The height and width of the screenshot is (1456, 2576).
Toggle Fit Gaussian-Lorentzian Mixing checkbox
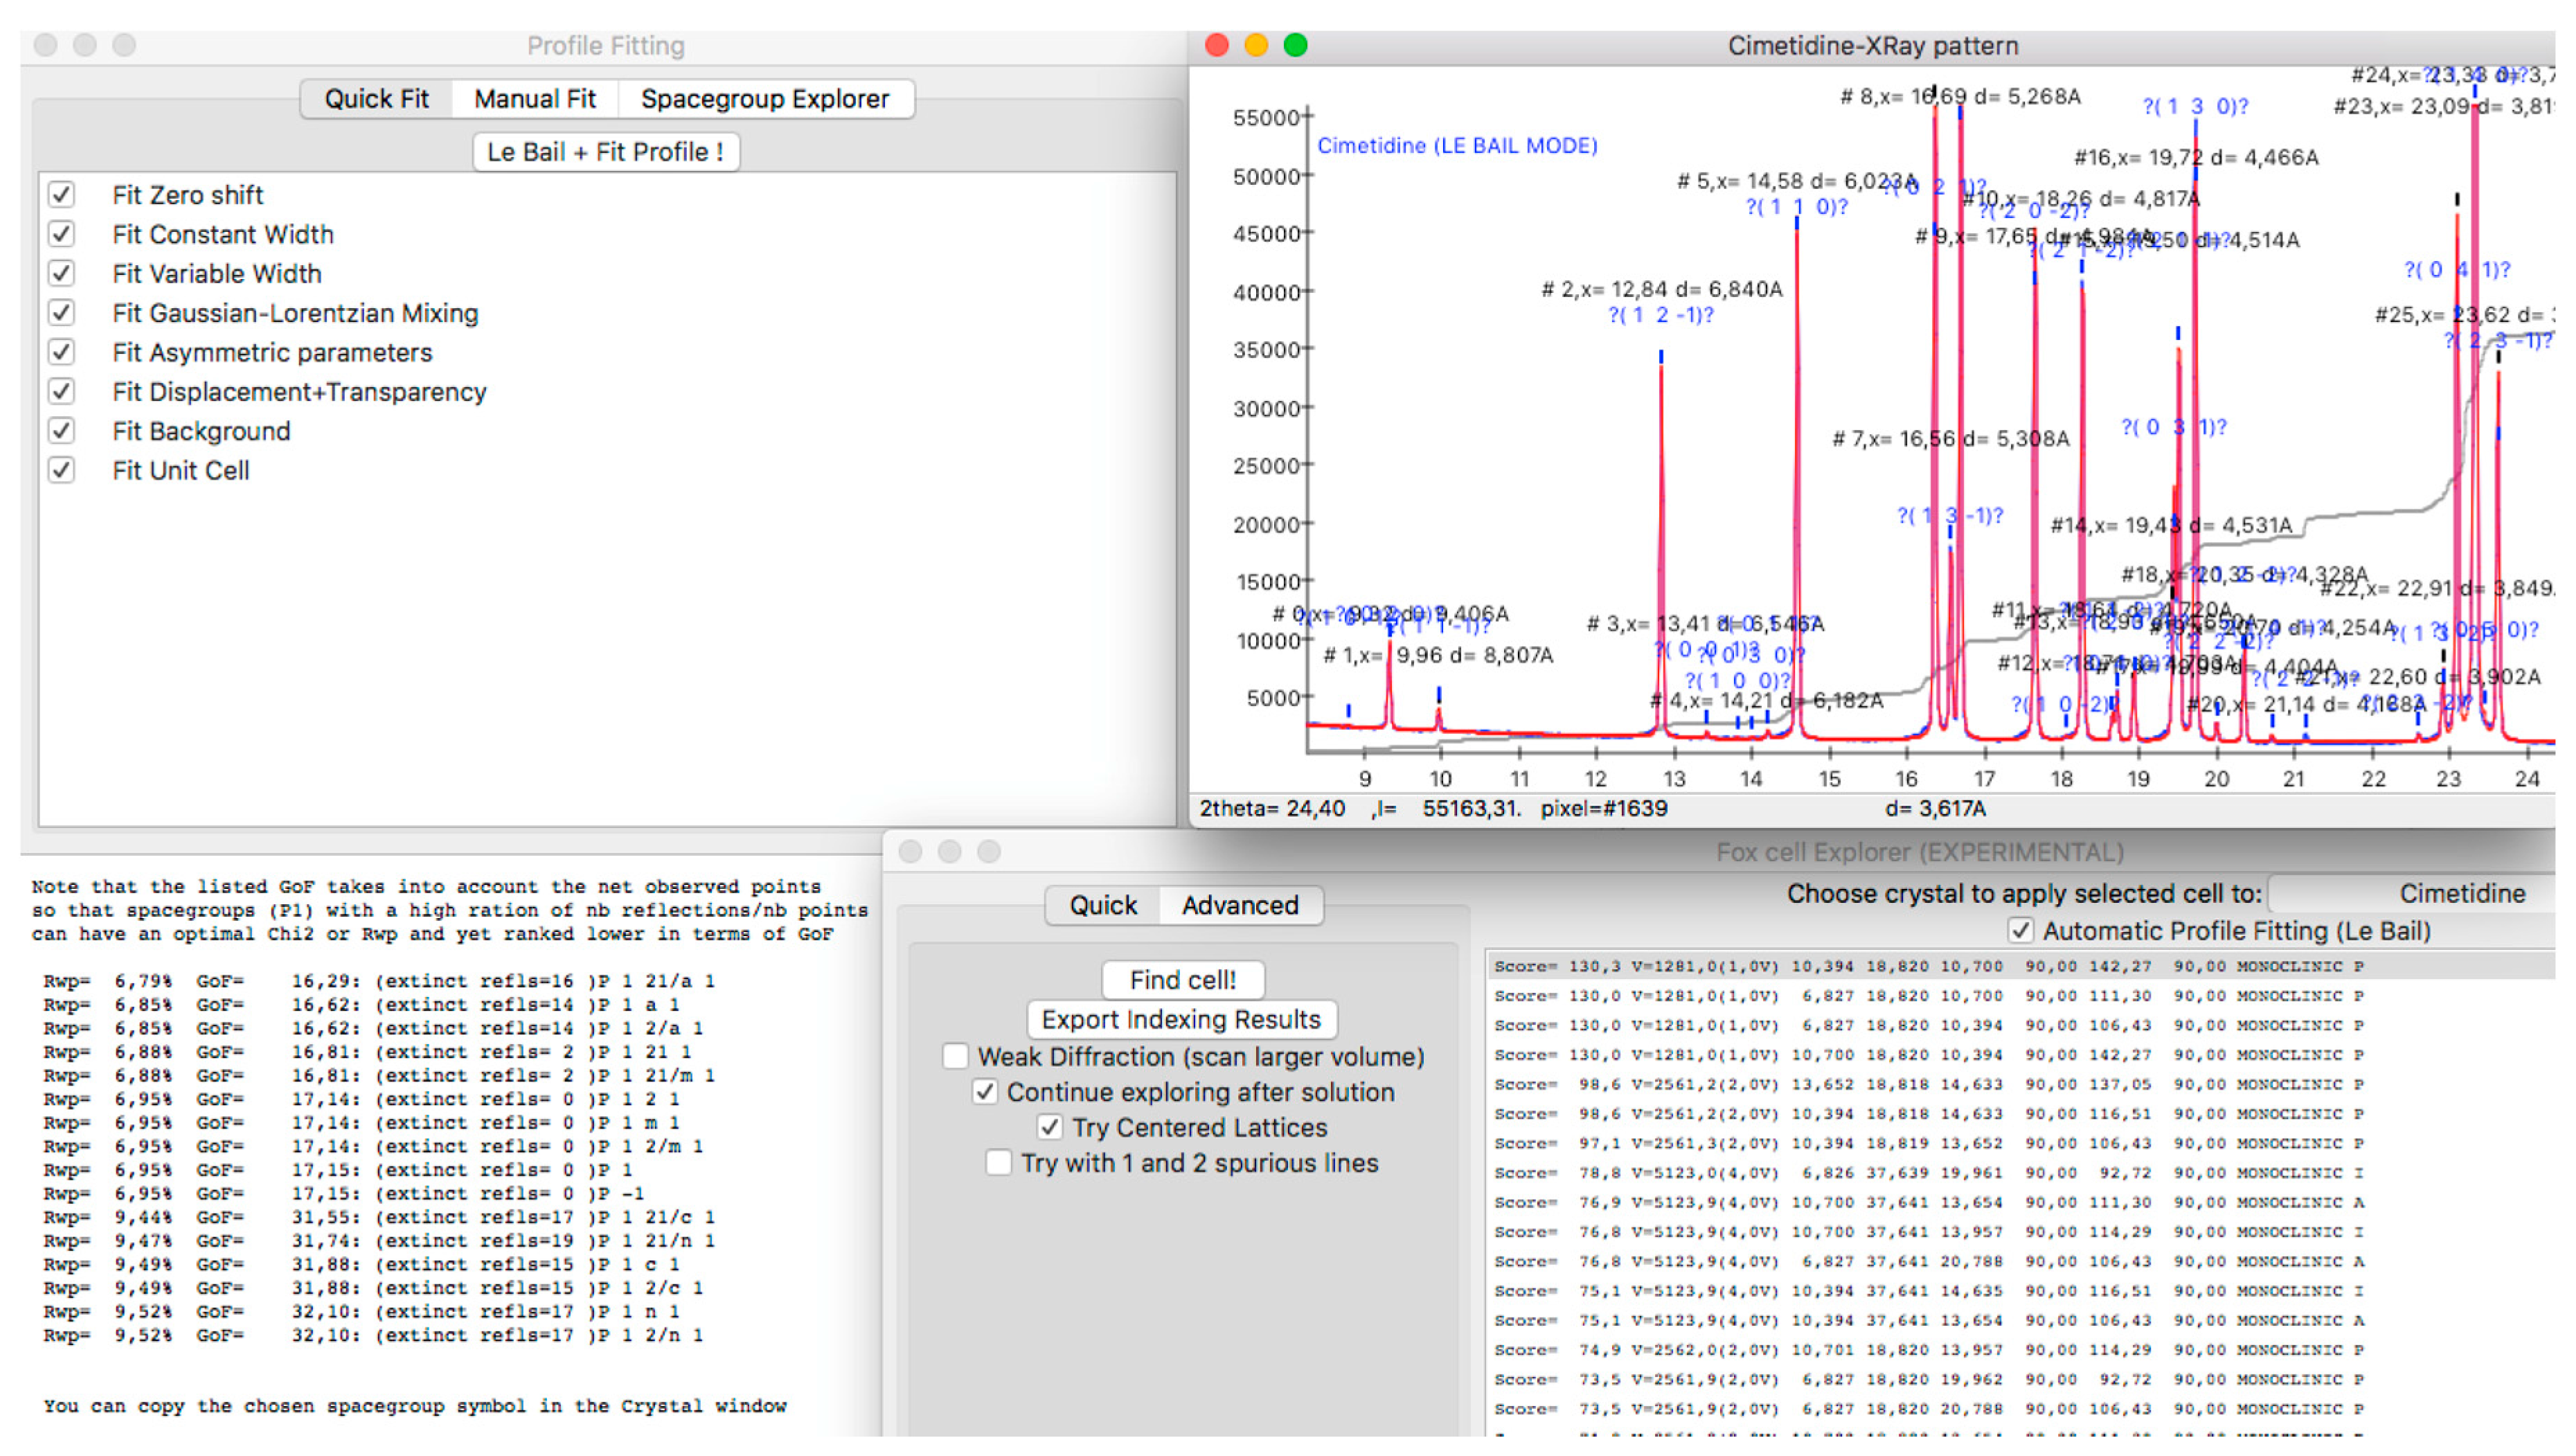point(62,312)
